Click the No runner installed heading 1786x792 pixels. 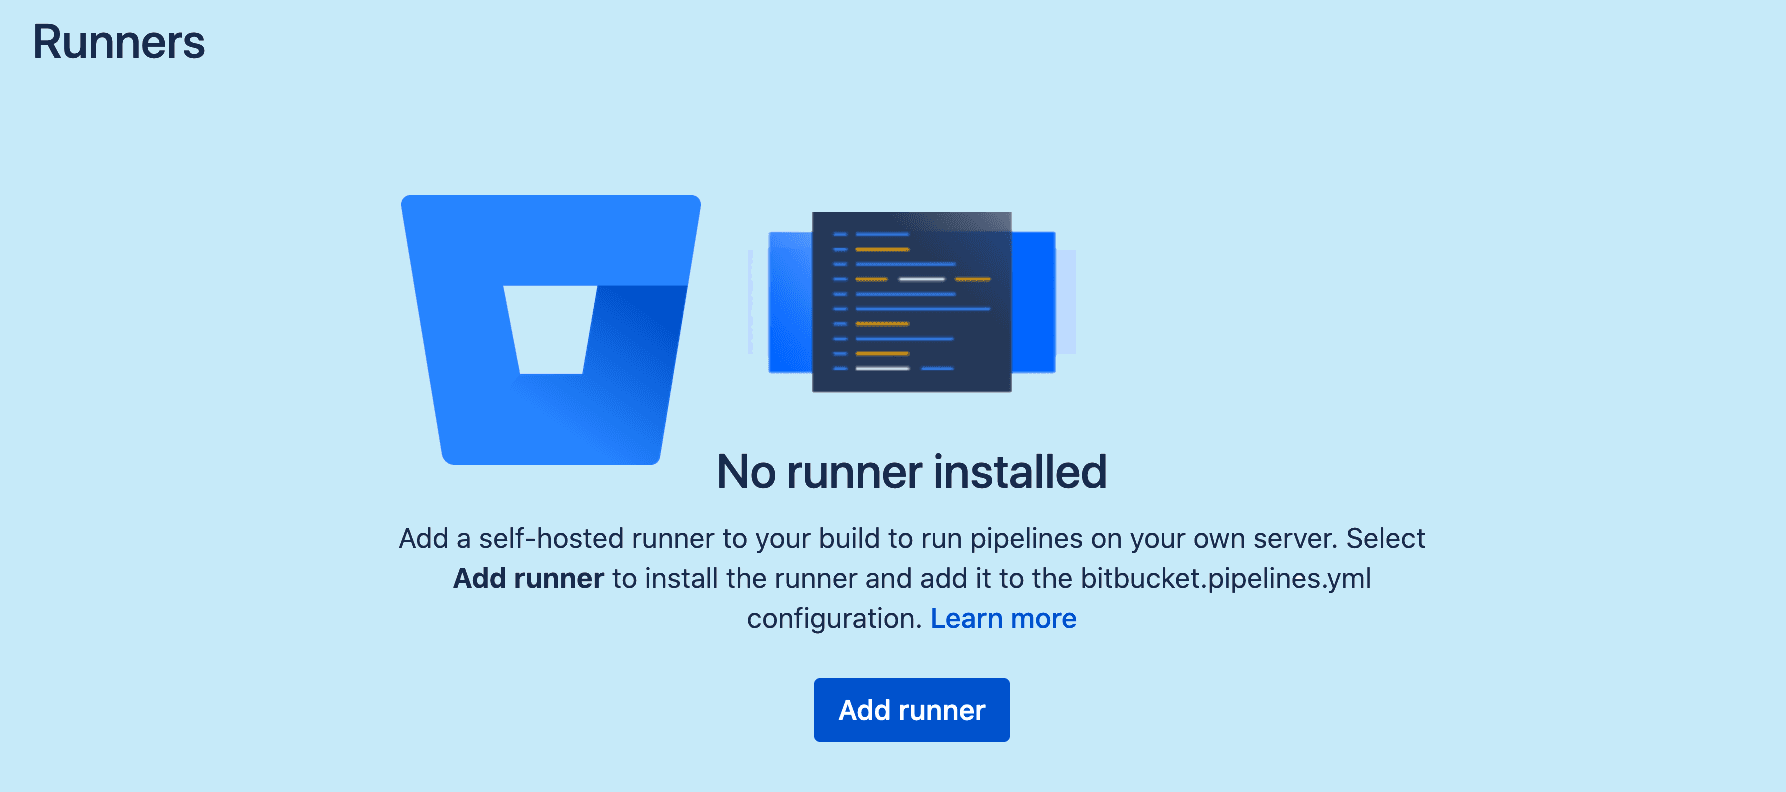(911, 472)
